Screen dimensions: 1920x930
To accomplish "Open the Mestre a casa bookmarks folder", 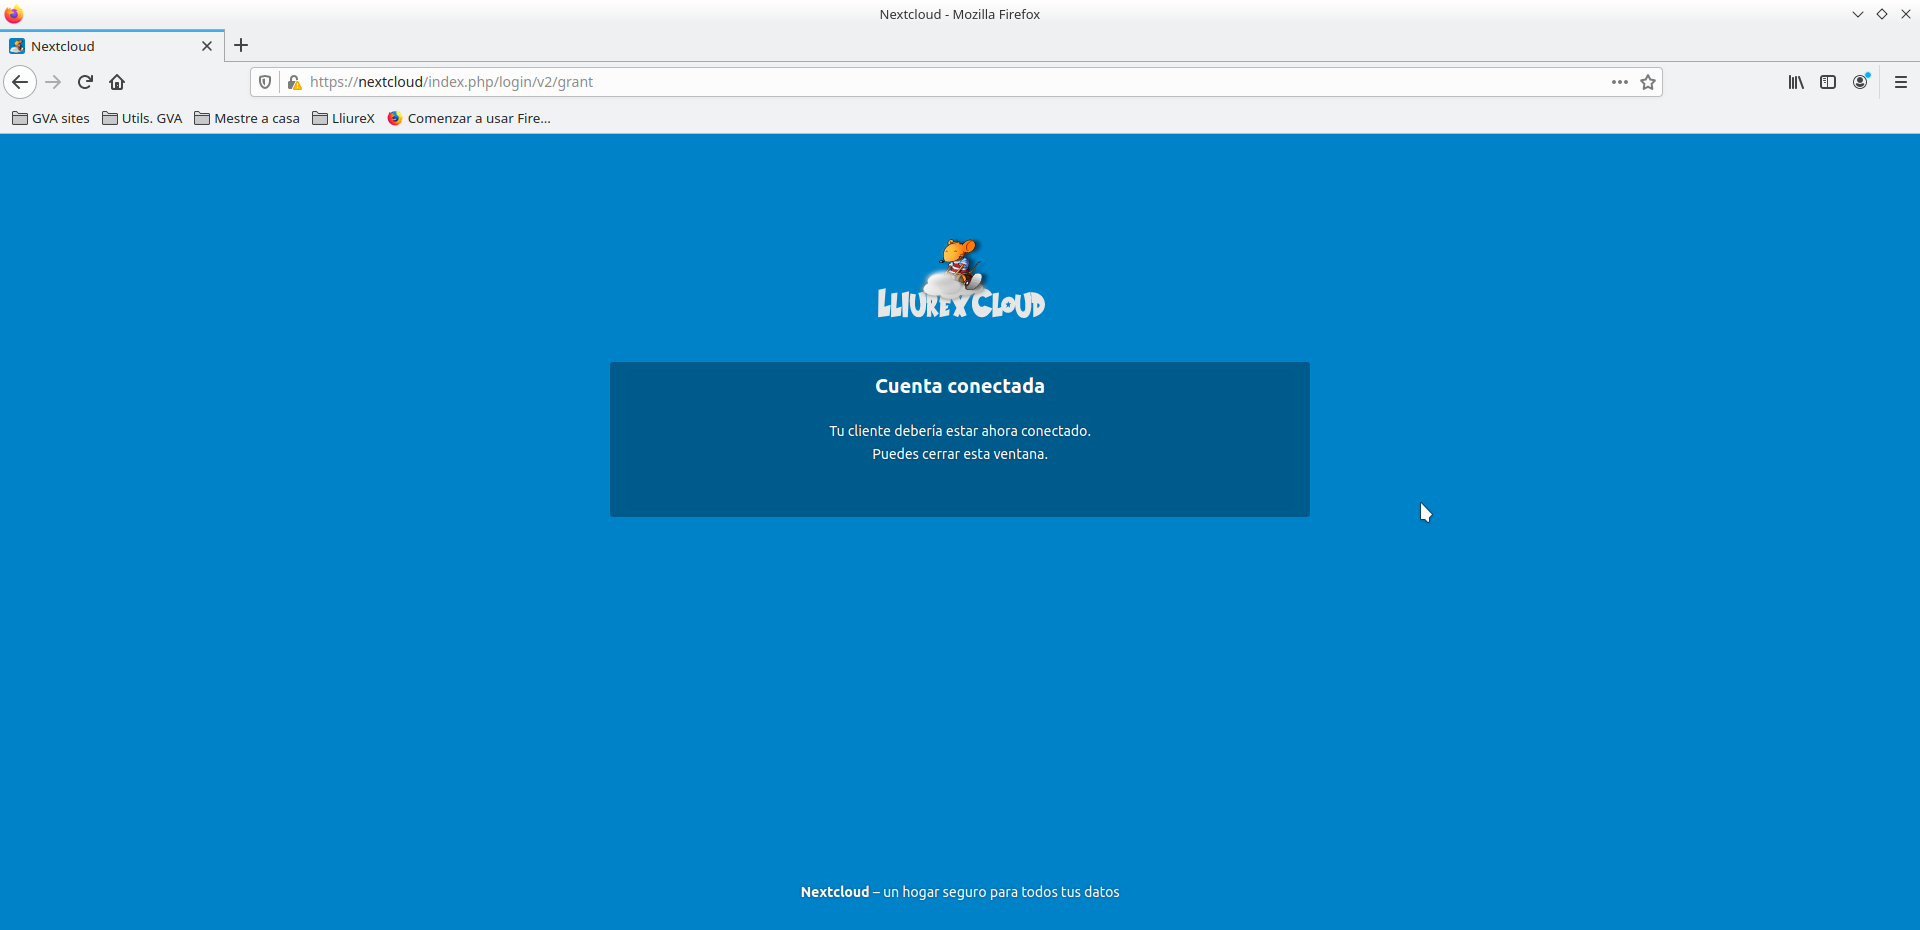I will tap(247, 118).
